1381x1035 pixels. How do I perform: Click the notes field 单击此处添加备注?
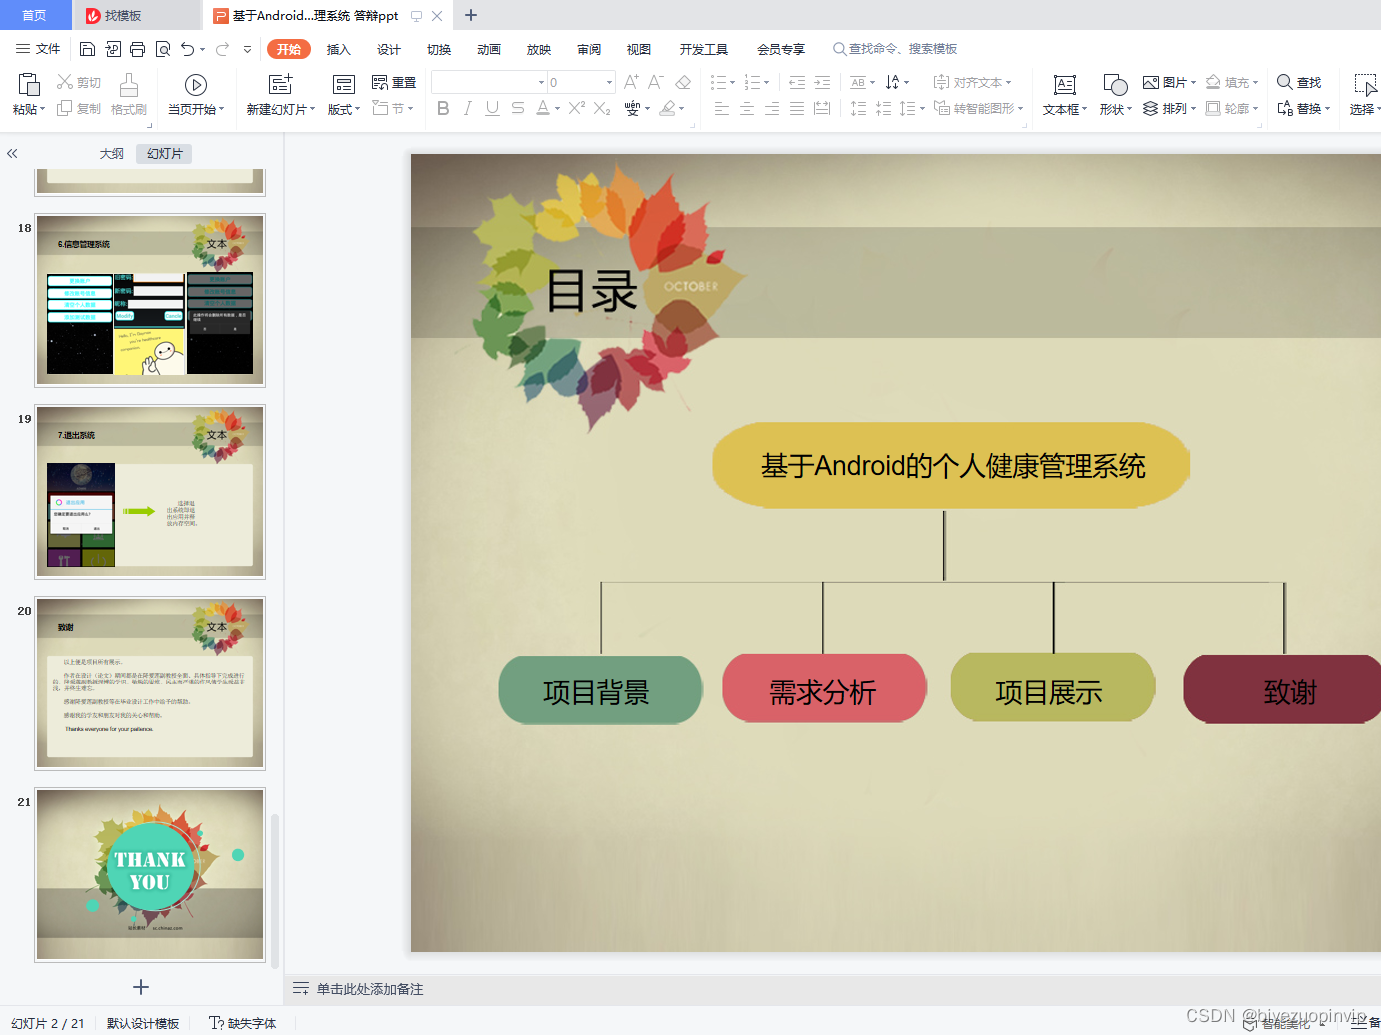tap(370, 989)
